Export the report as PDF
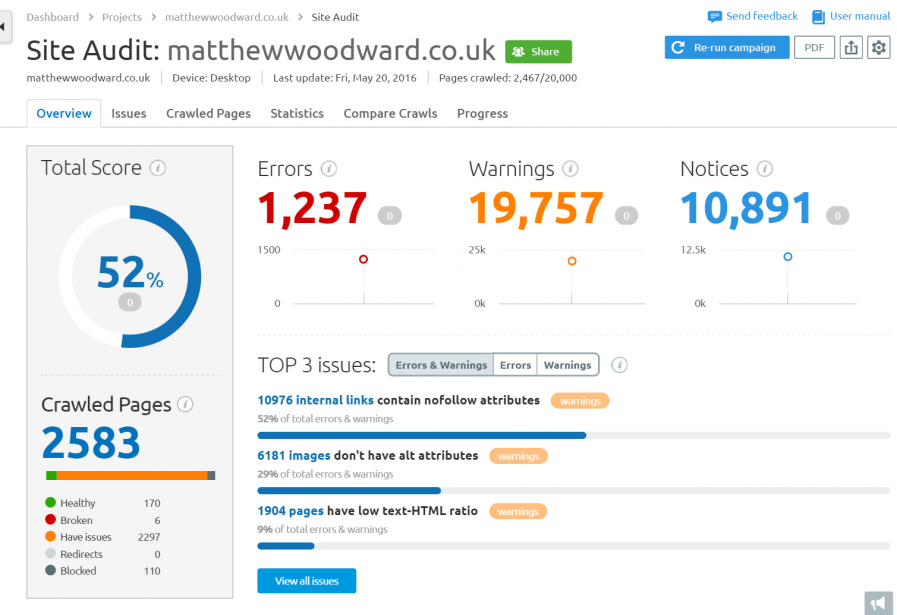The height and width of the screenshot is (615, 897). click(814, 47)
